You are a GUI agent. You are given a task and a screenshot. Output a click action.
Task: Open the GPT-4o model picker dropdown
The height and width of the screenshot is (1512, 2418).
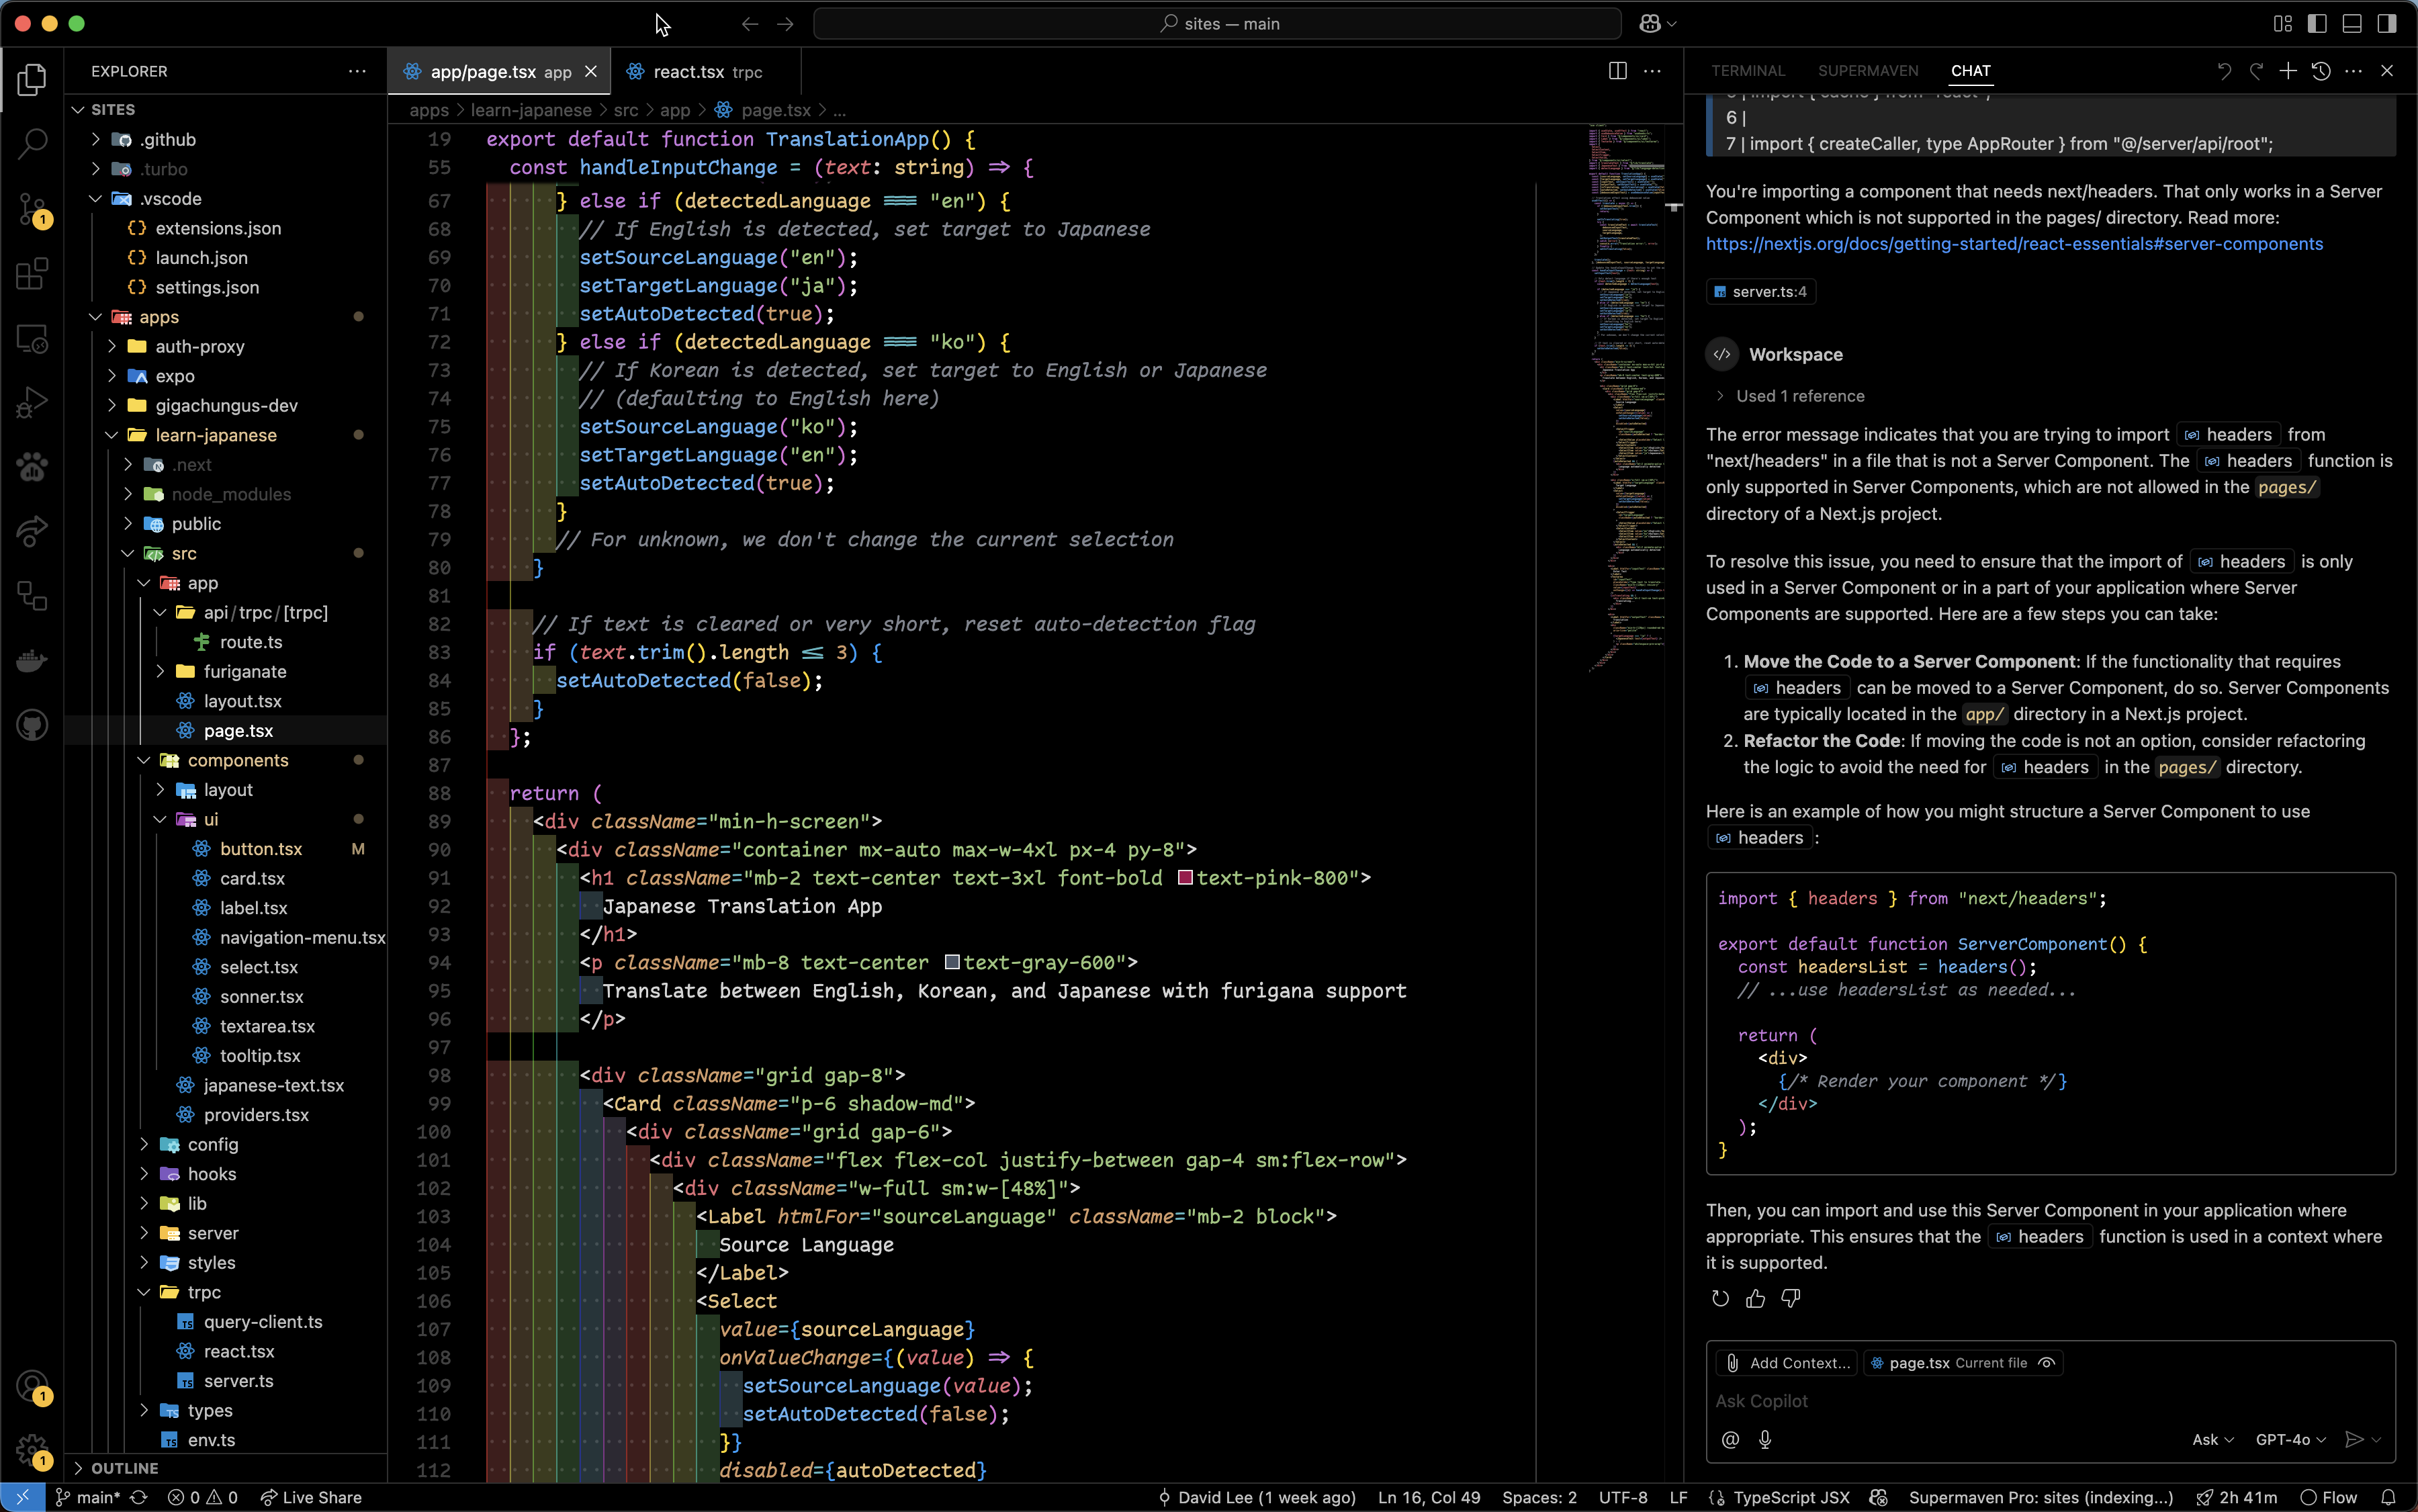pos(2290,1439)
